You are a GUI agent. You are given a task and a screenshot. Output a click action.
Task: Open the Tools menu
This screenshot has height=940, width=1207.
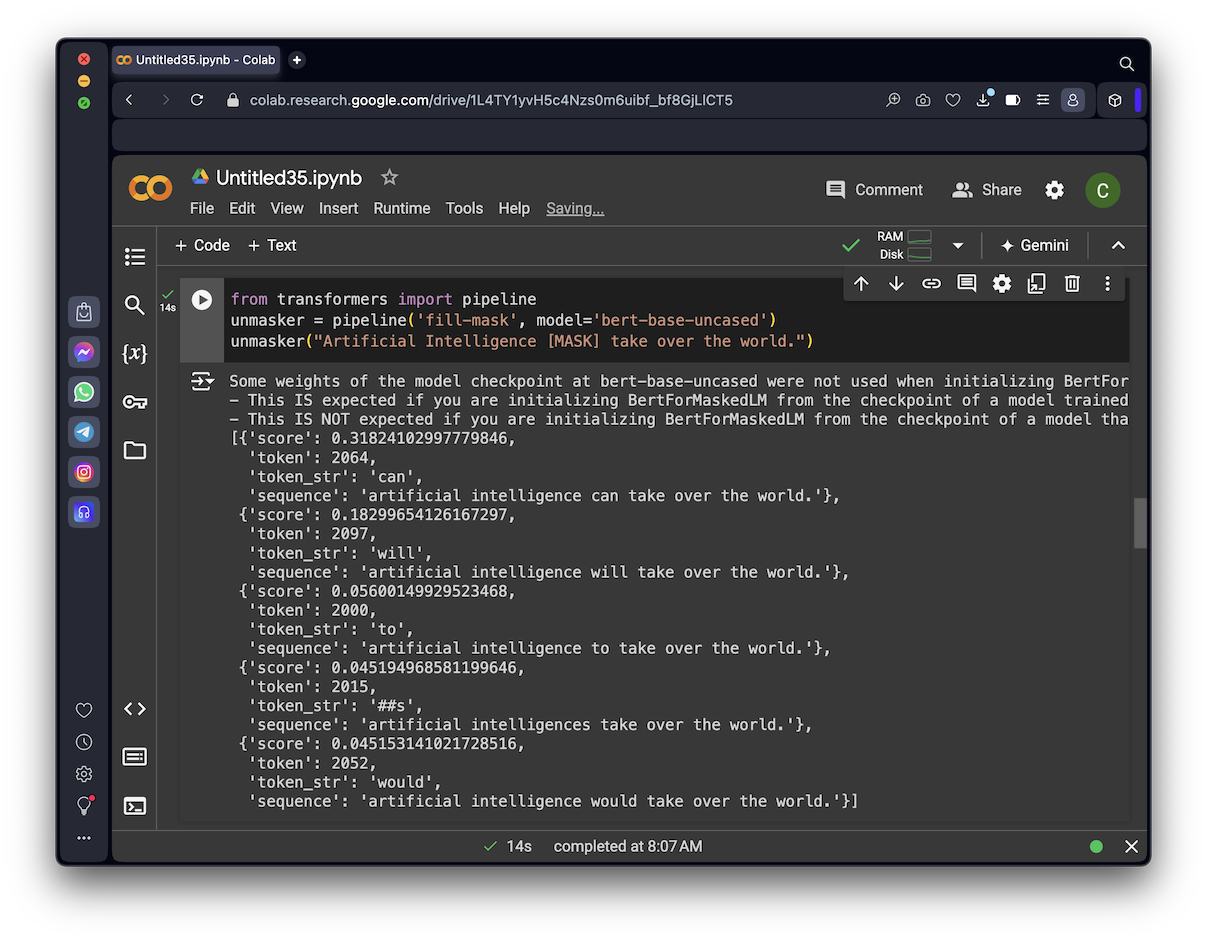coord(464,208)
